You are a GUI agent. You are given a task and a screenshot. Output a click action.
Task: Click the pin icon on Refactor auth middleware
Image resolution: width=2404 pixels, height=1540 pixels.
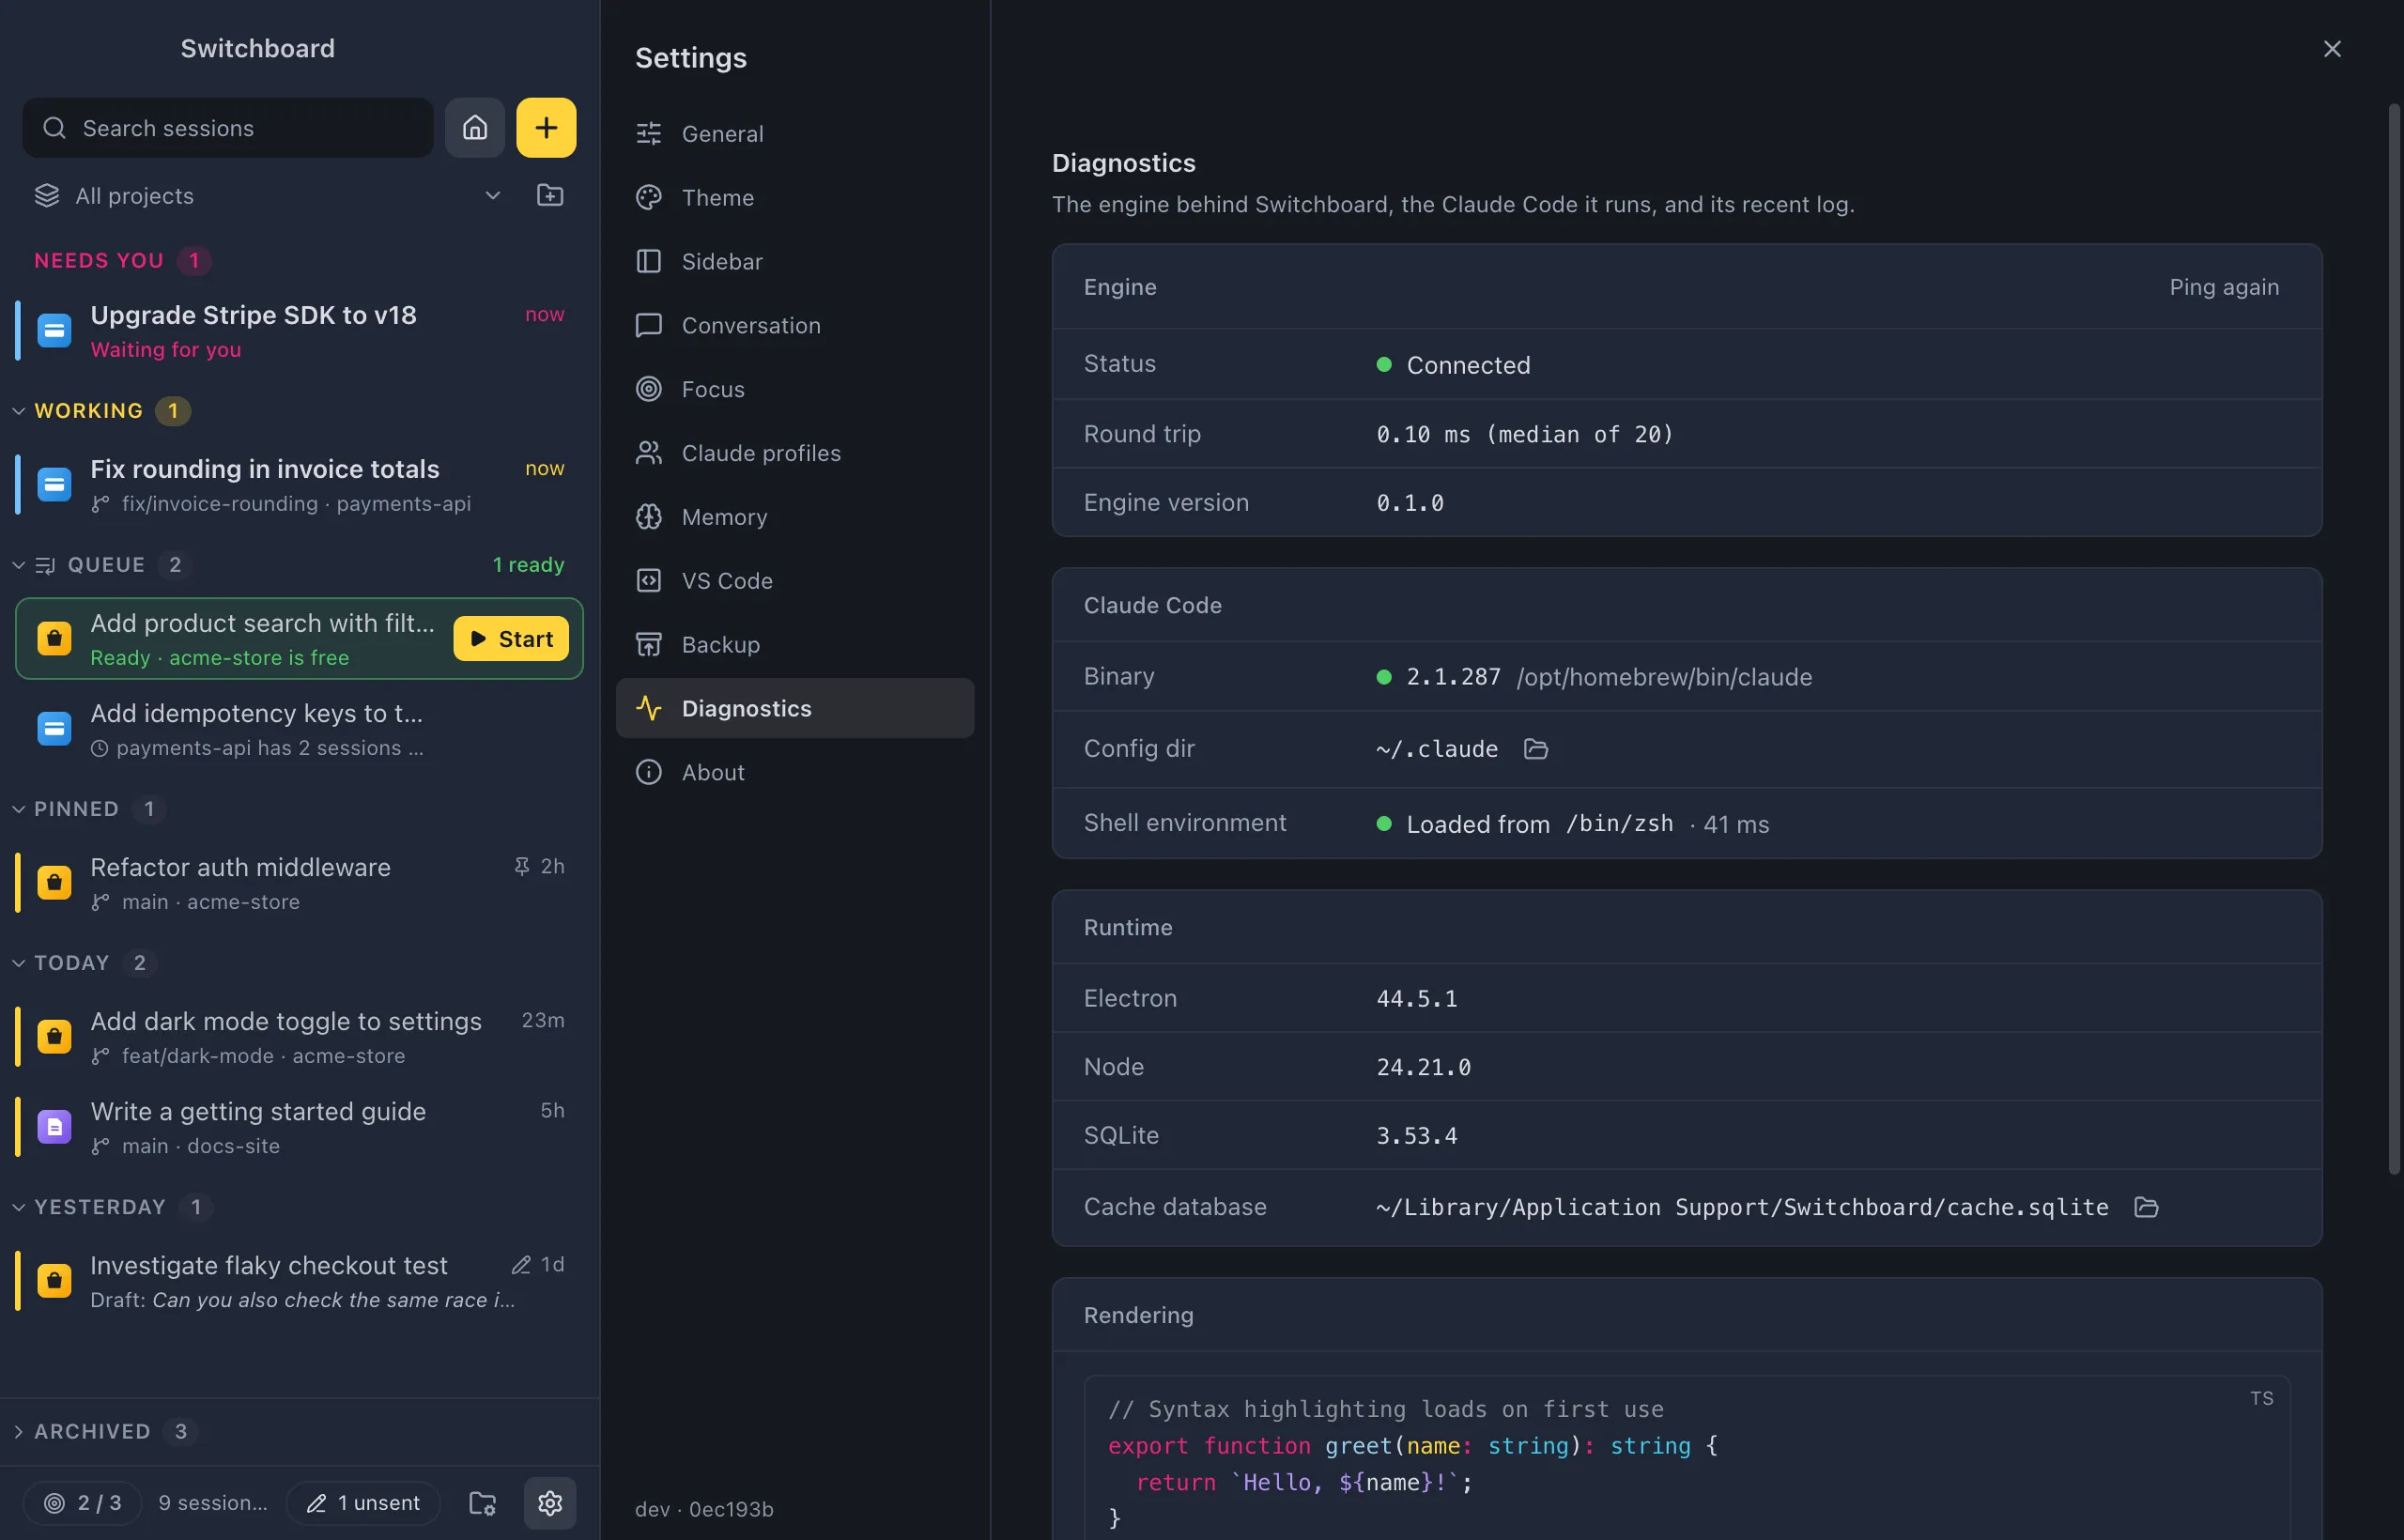[x=521, y=866]
